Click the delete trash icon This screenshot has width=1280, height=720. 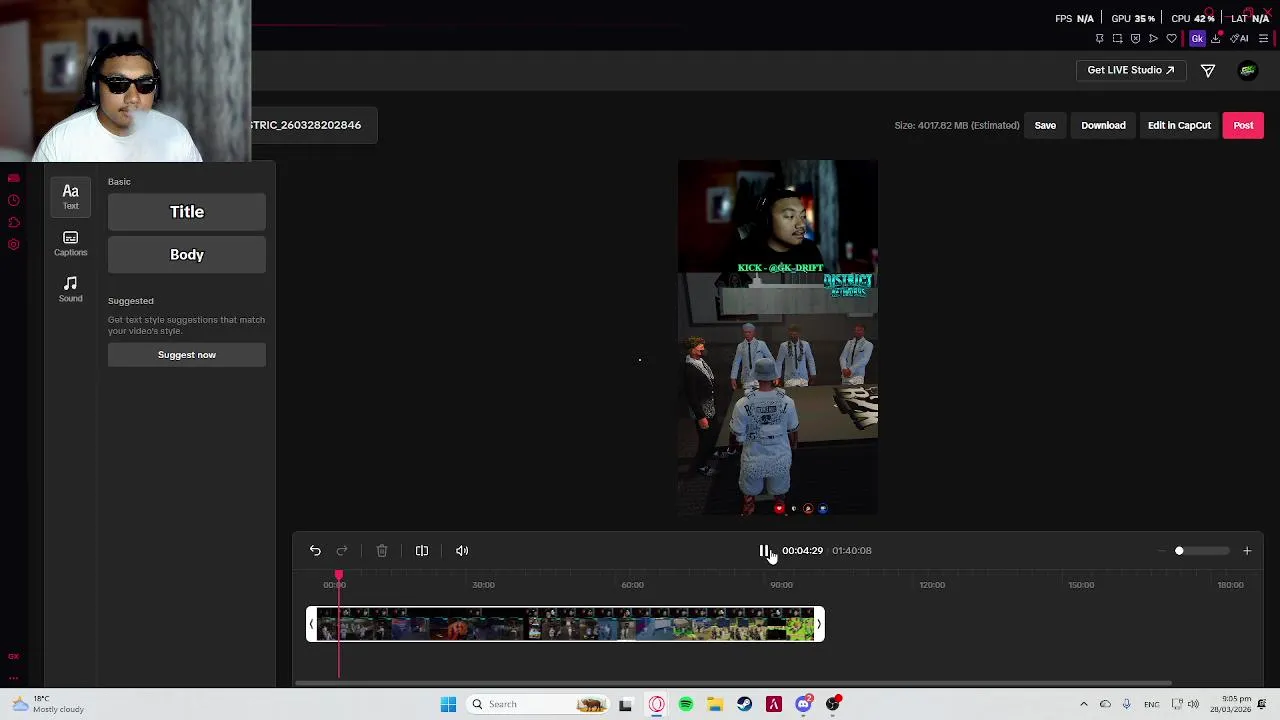point(382,551)
